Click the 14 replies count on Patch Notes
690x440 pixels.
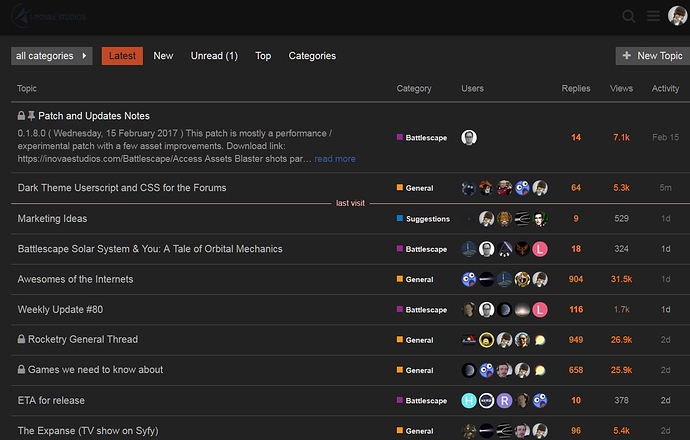pyautogui.click(x=576, y=137)
